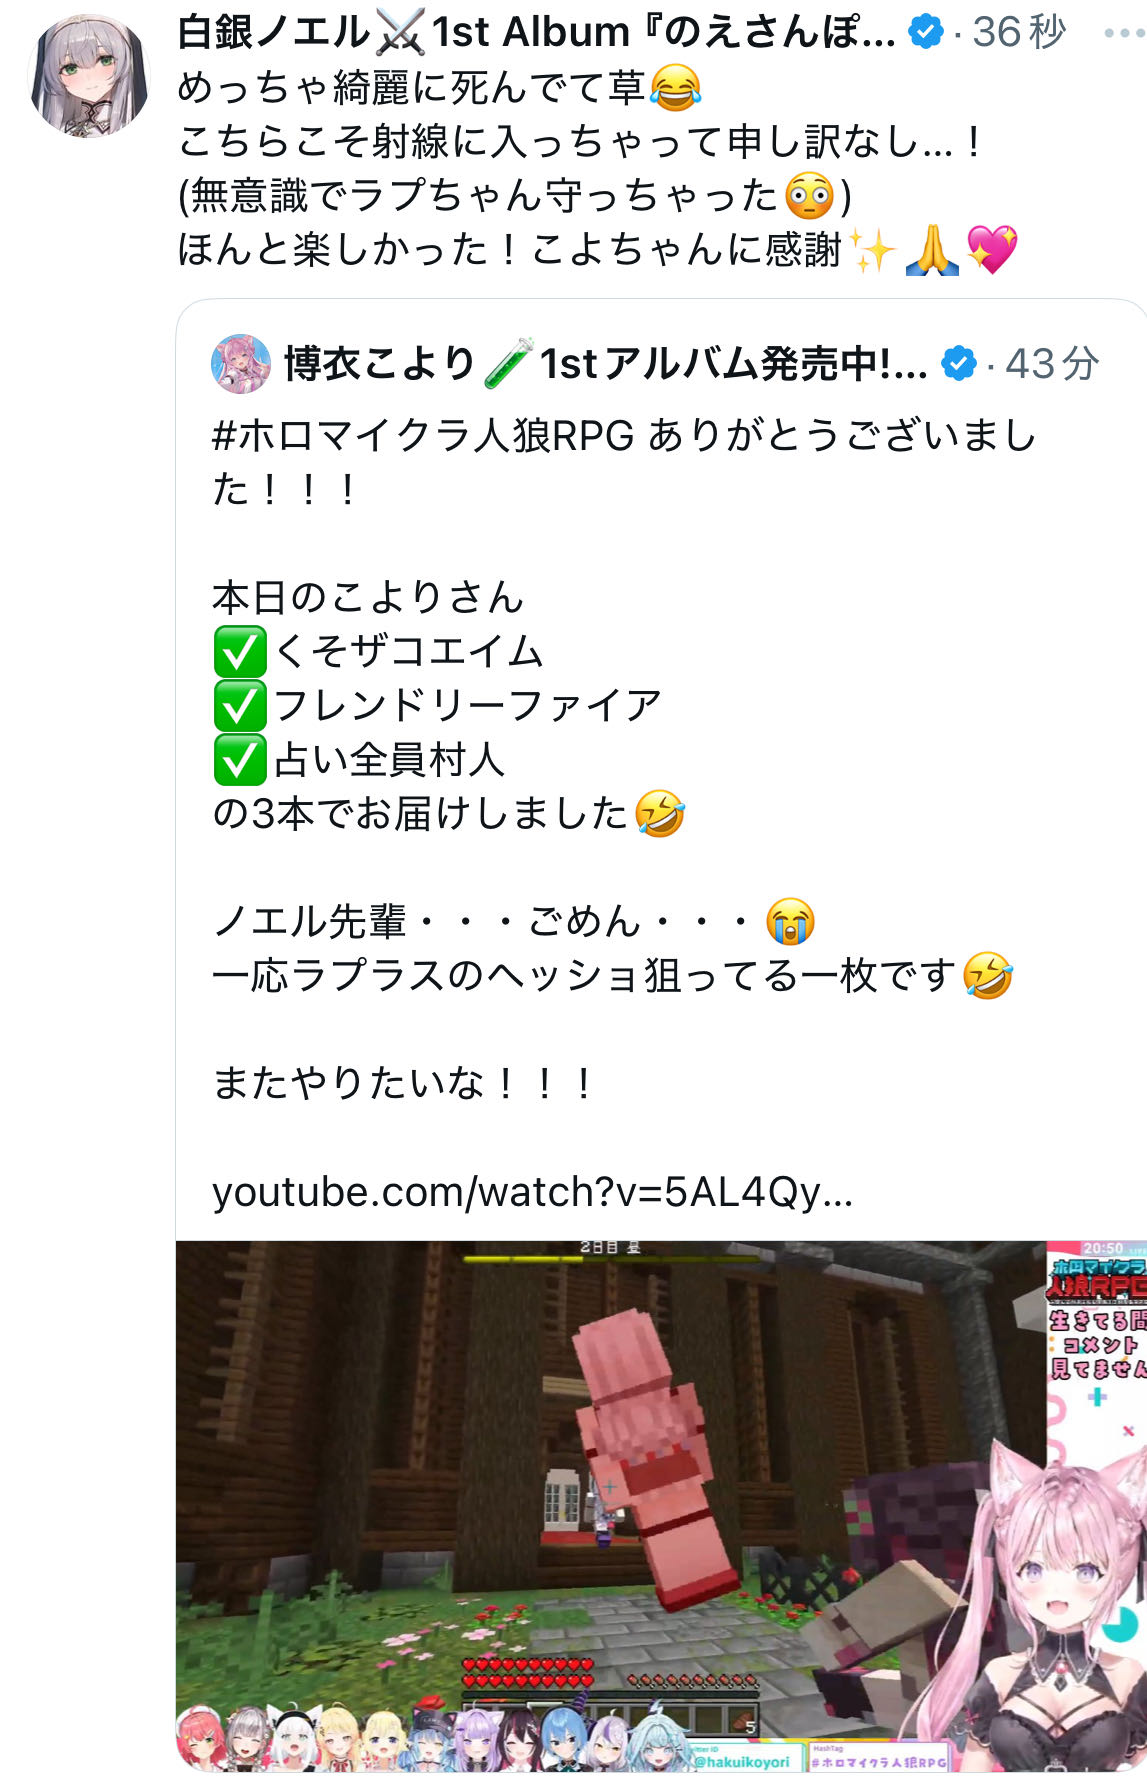Click the 博衣こより display name
The image size is (1147, 1777).
[379, 364]
